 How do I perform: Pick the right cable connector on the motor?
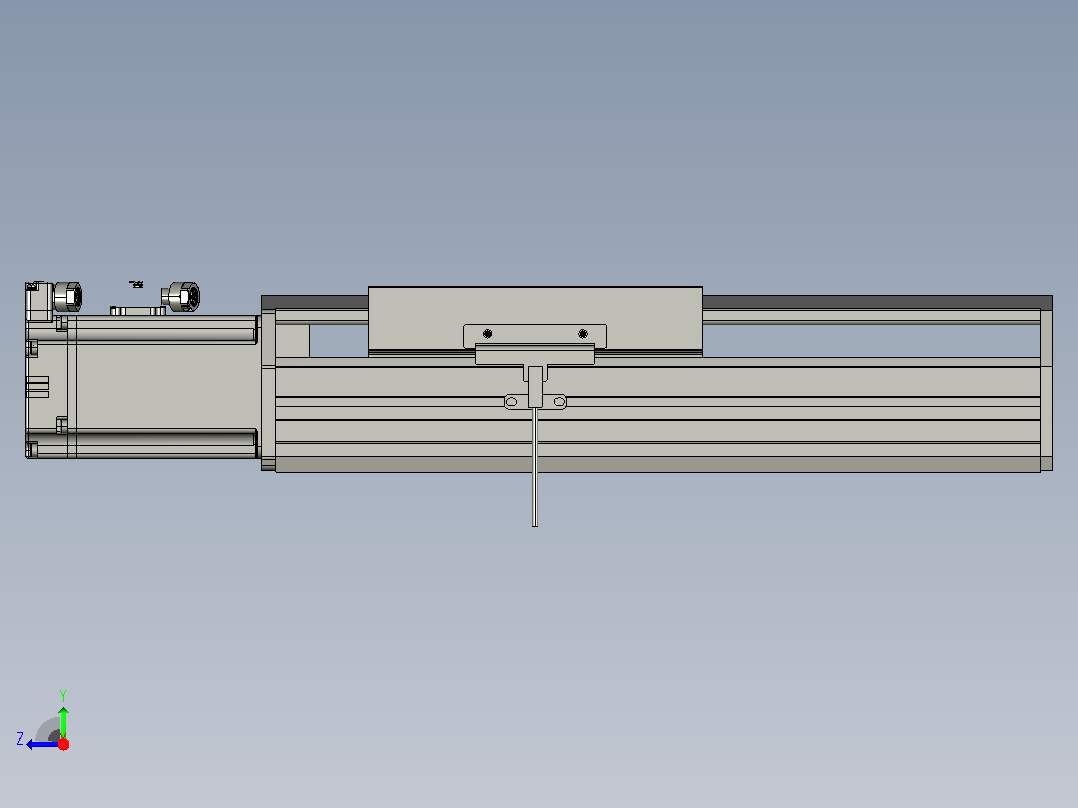182,297
